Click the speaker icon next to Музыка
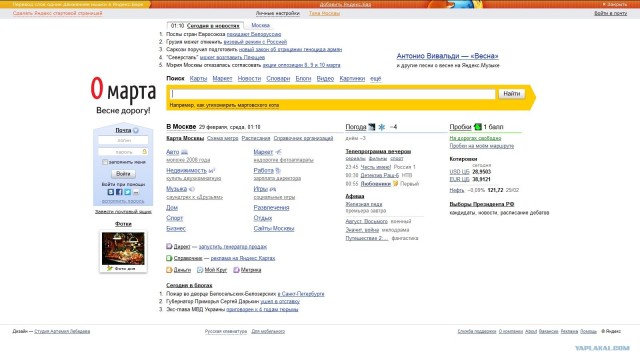 click(192, 189)
